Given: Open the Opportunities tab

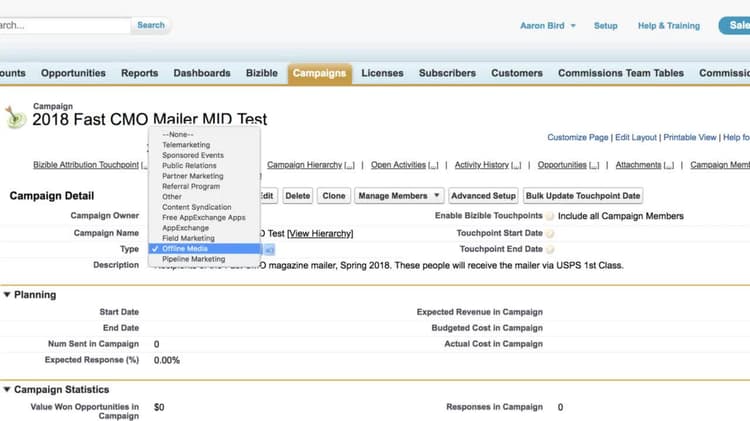Looking at the screenshot, I should click(73, 73).
